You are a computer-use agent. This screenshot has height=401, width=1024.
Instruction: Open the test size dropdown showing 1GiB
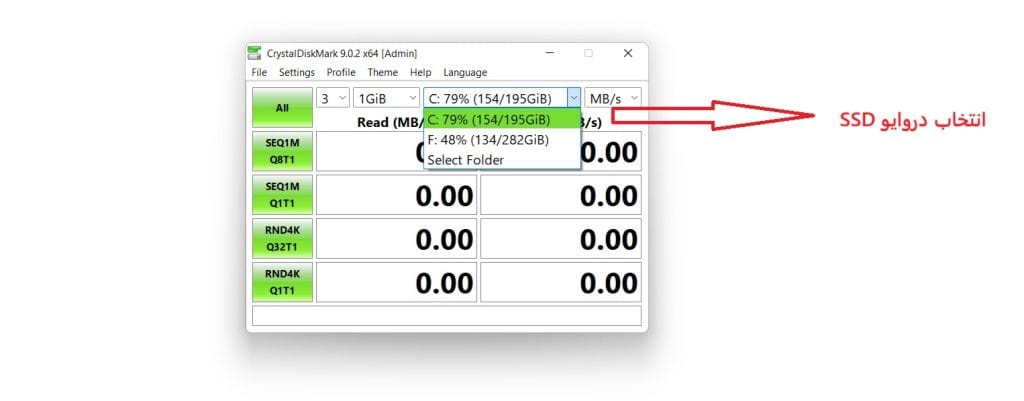(x=386, y=98)
